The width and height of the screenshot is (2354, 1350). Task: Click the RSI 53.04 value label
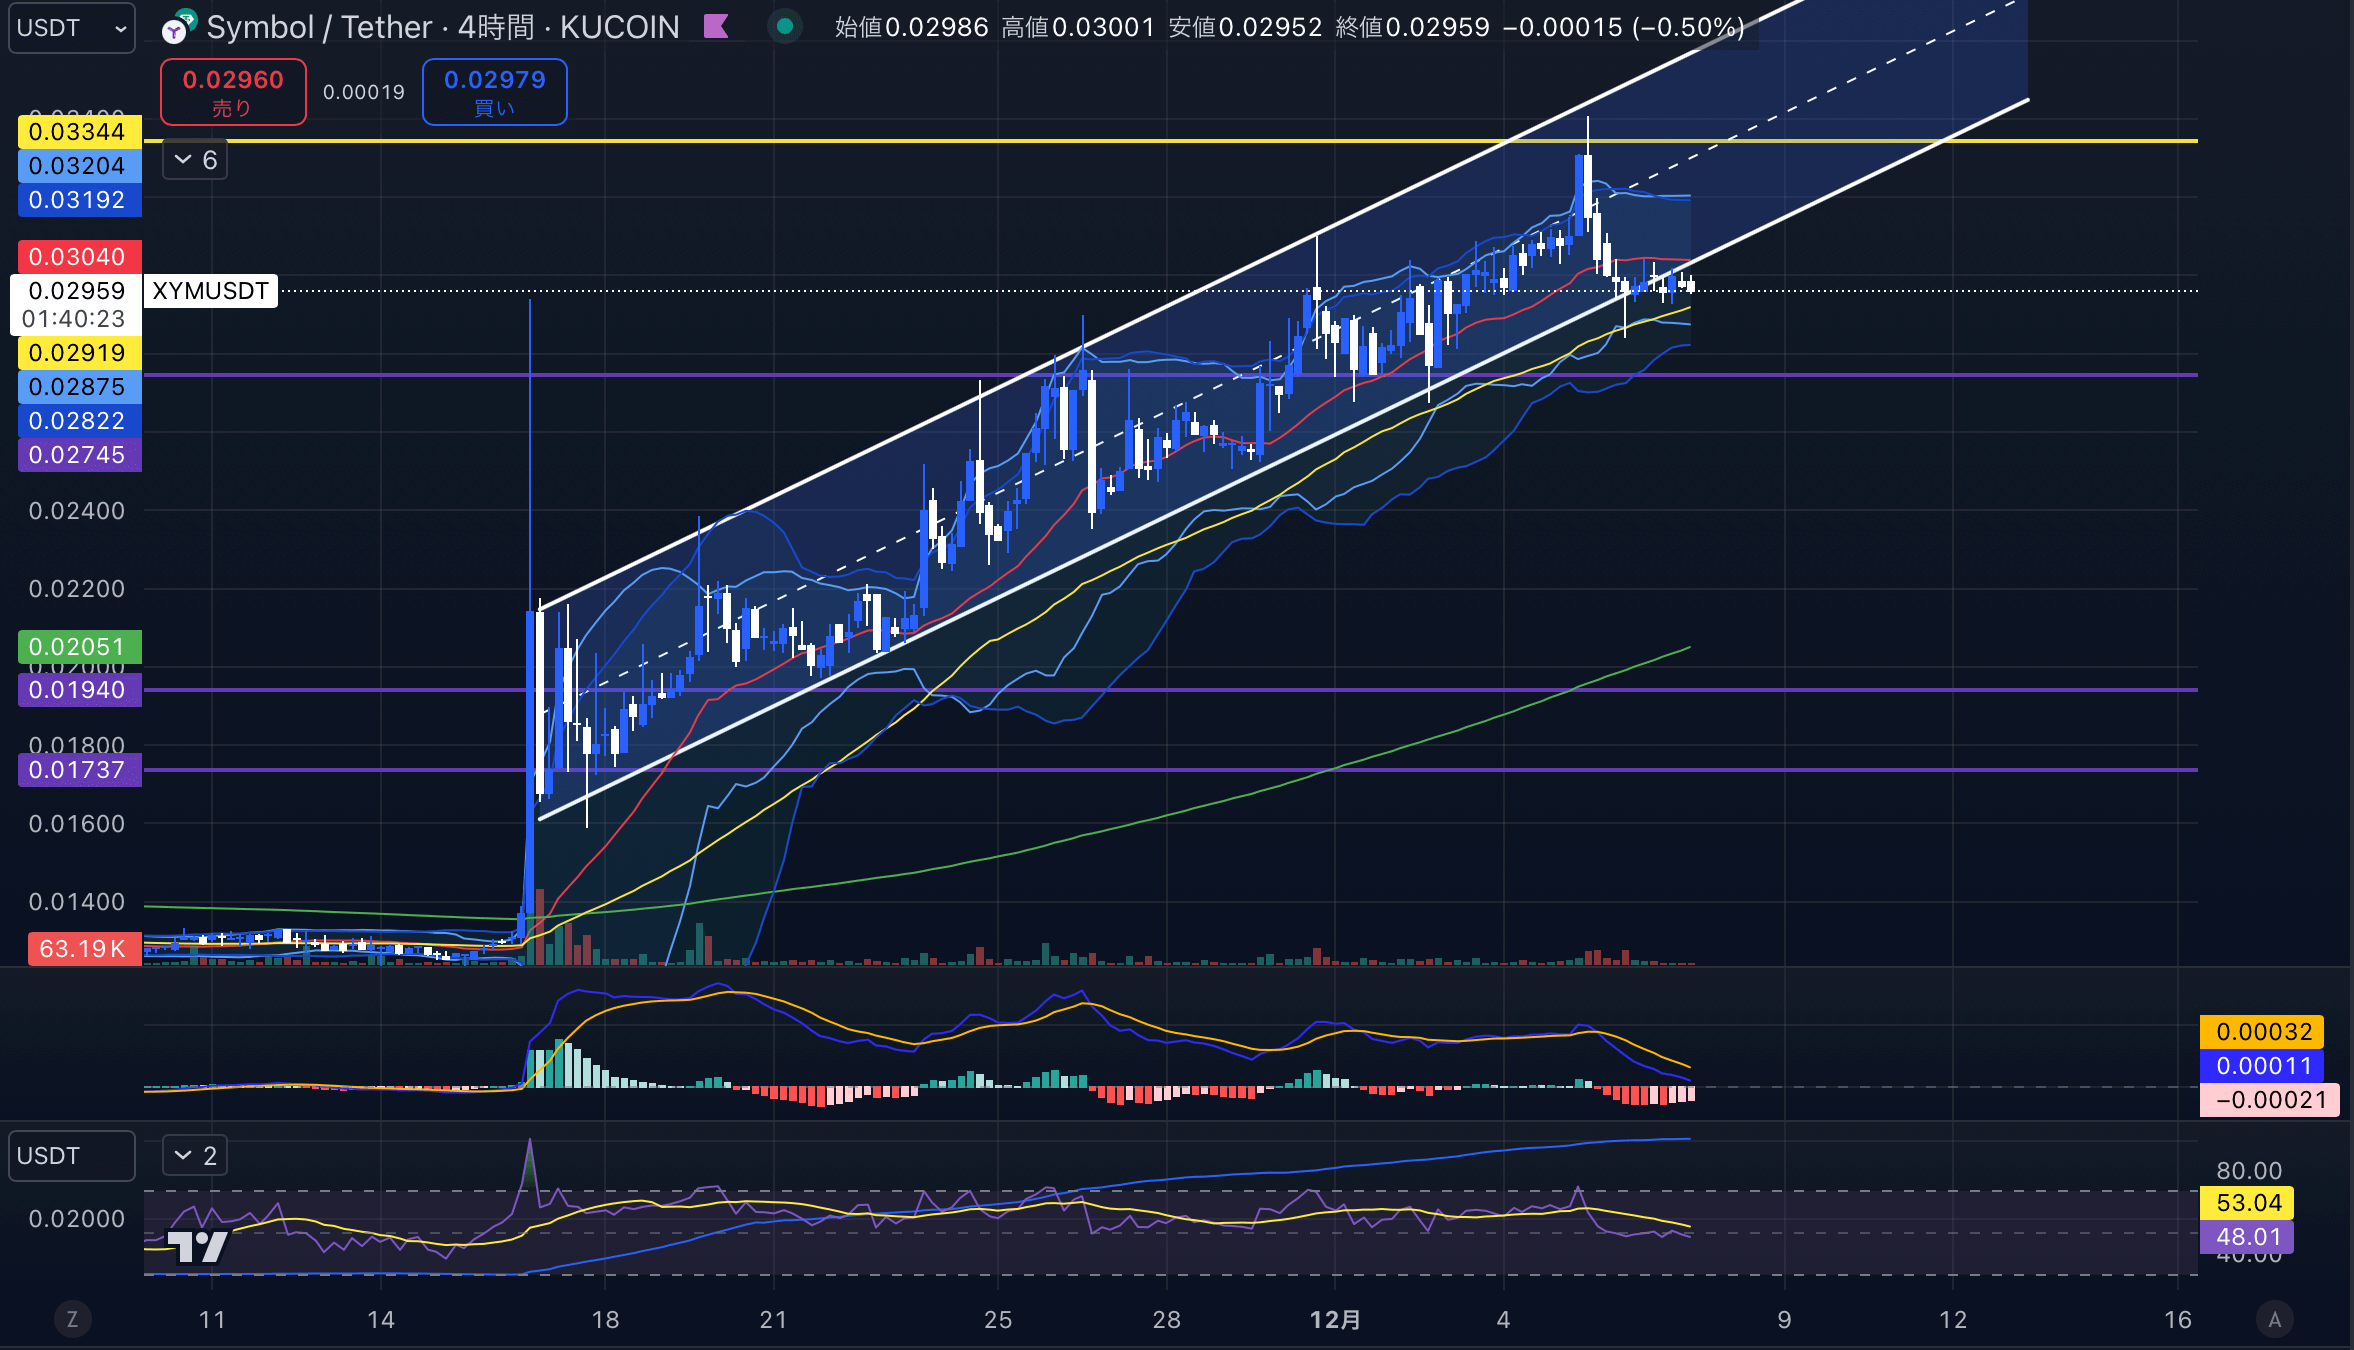(x=2247, y=1203)
